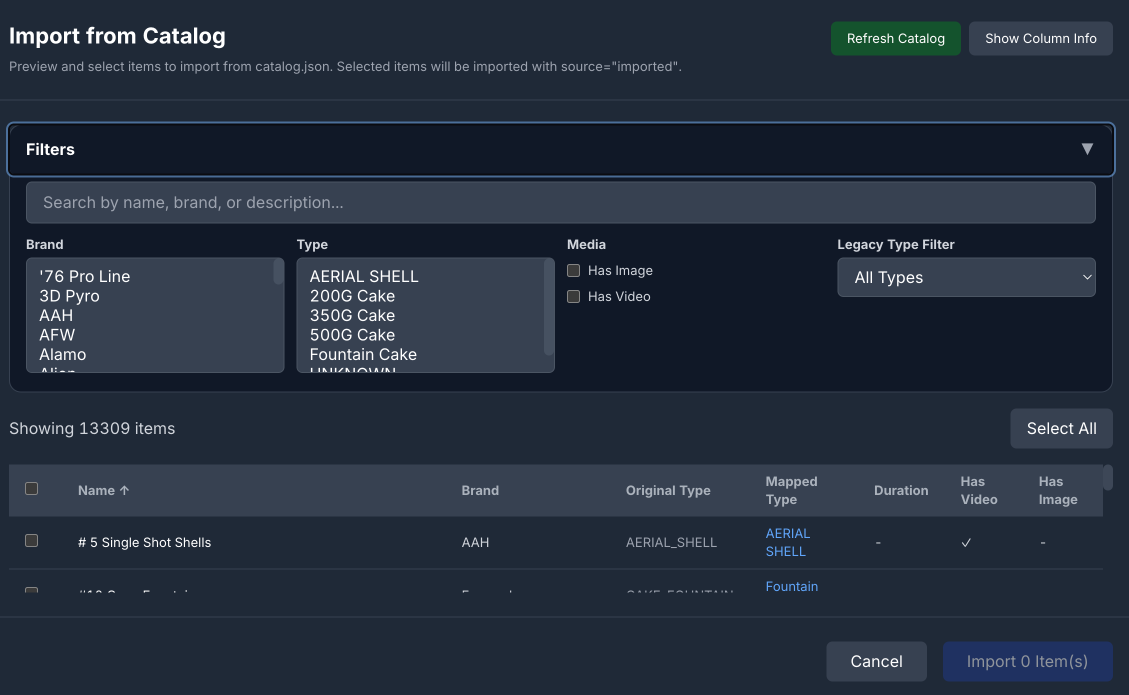Click the # 5 Single Shot Shells name
The height and width of the screenshot is (695, 1129).
(x=145, y=542)
